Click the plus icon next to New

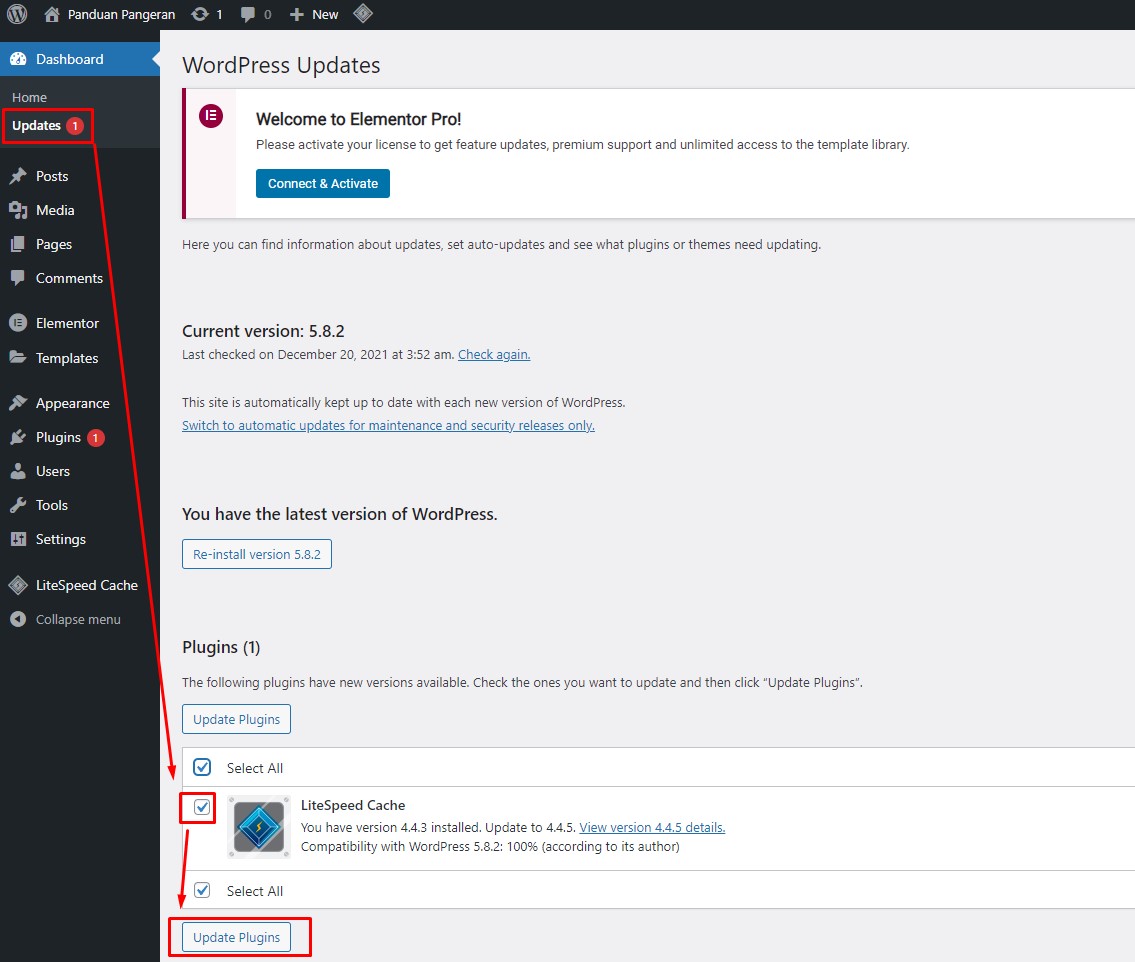pos(296,14)
